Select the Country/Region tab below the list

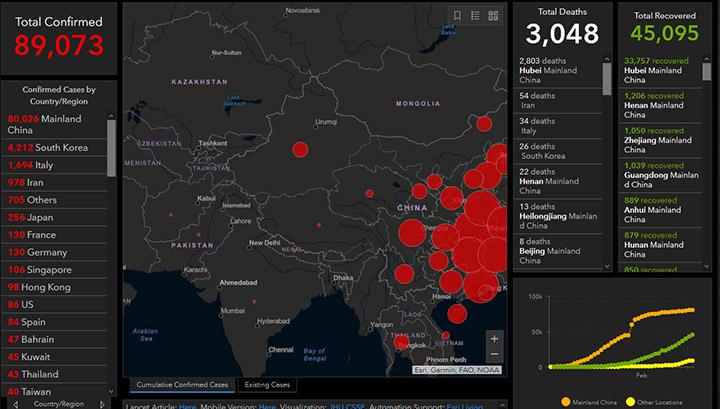[x=58, y=402]
